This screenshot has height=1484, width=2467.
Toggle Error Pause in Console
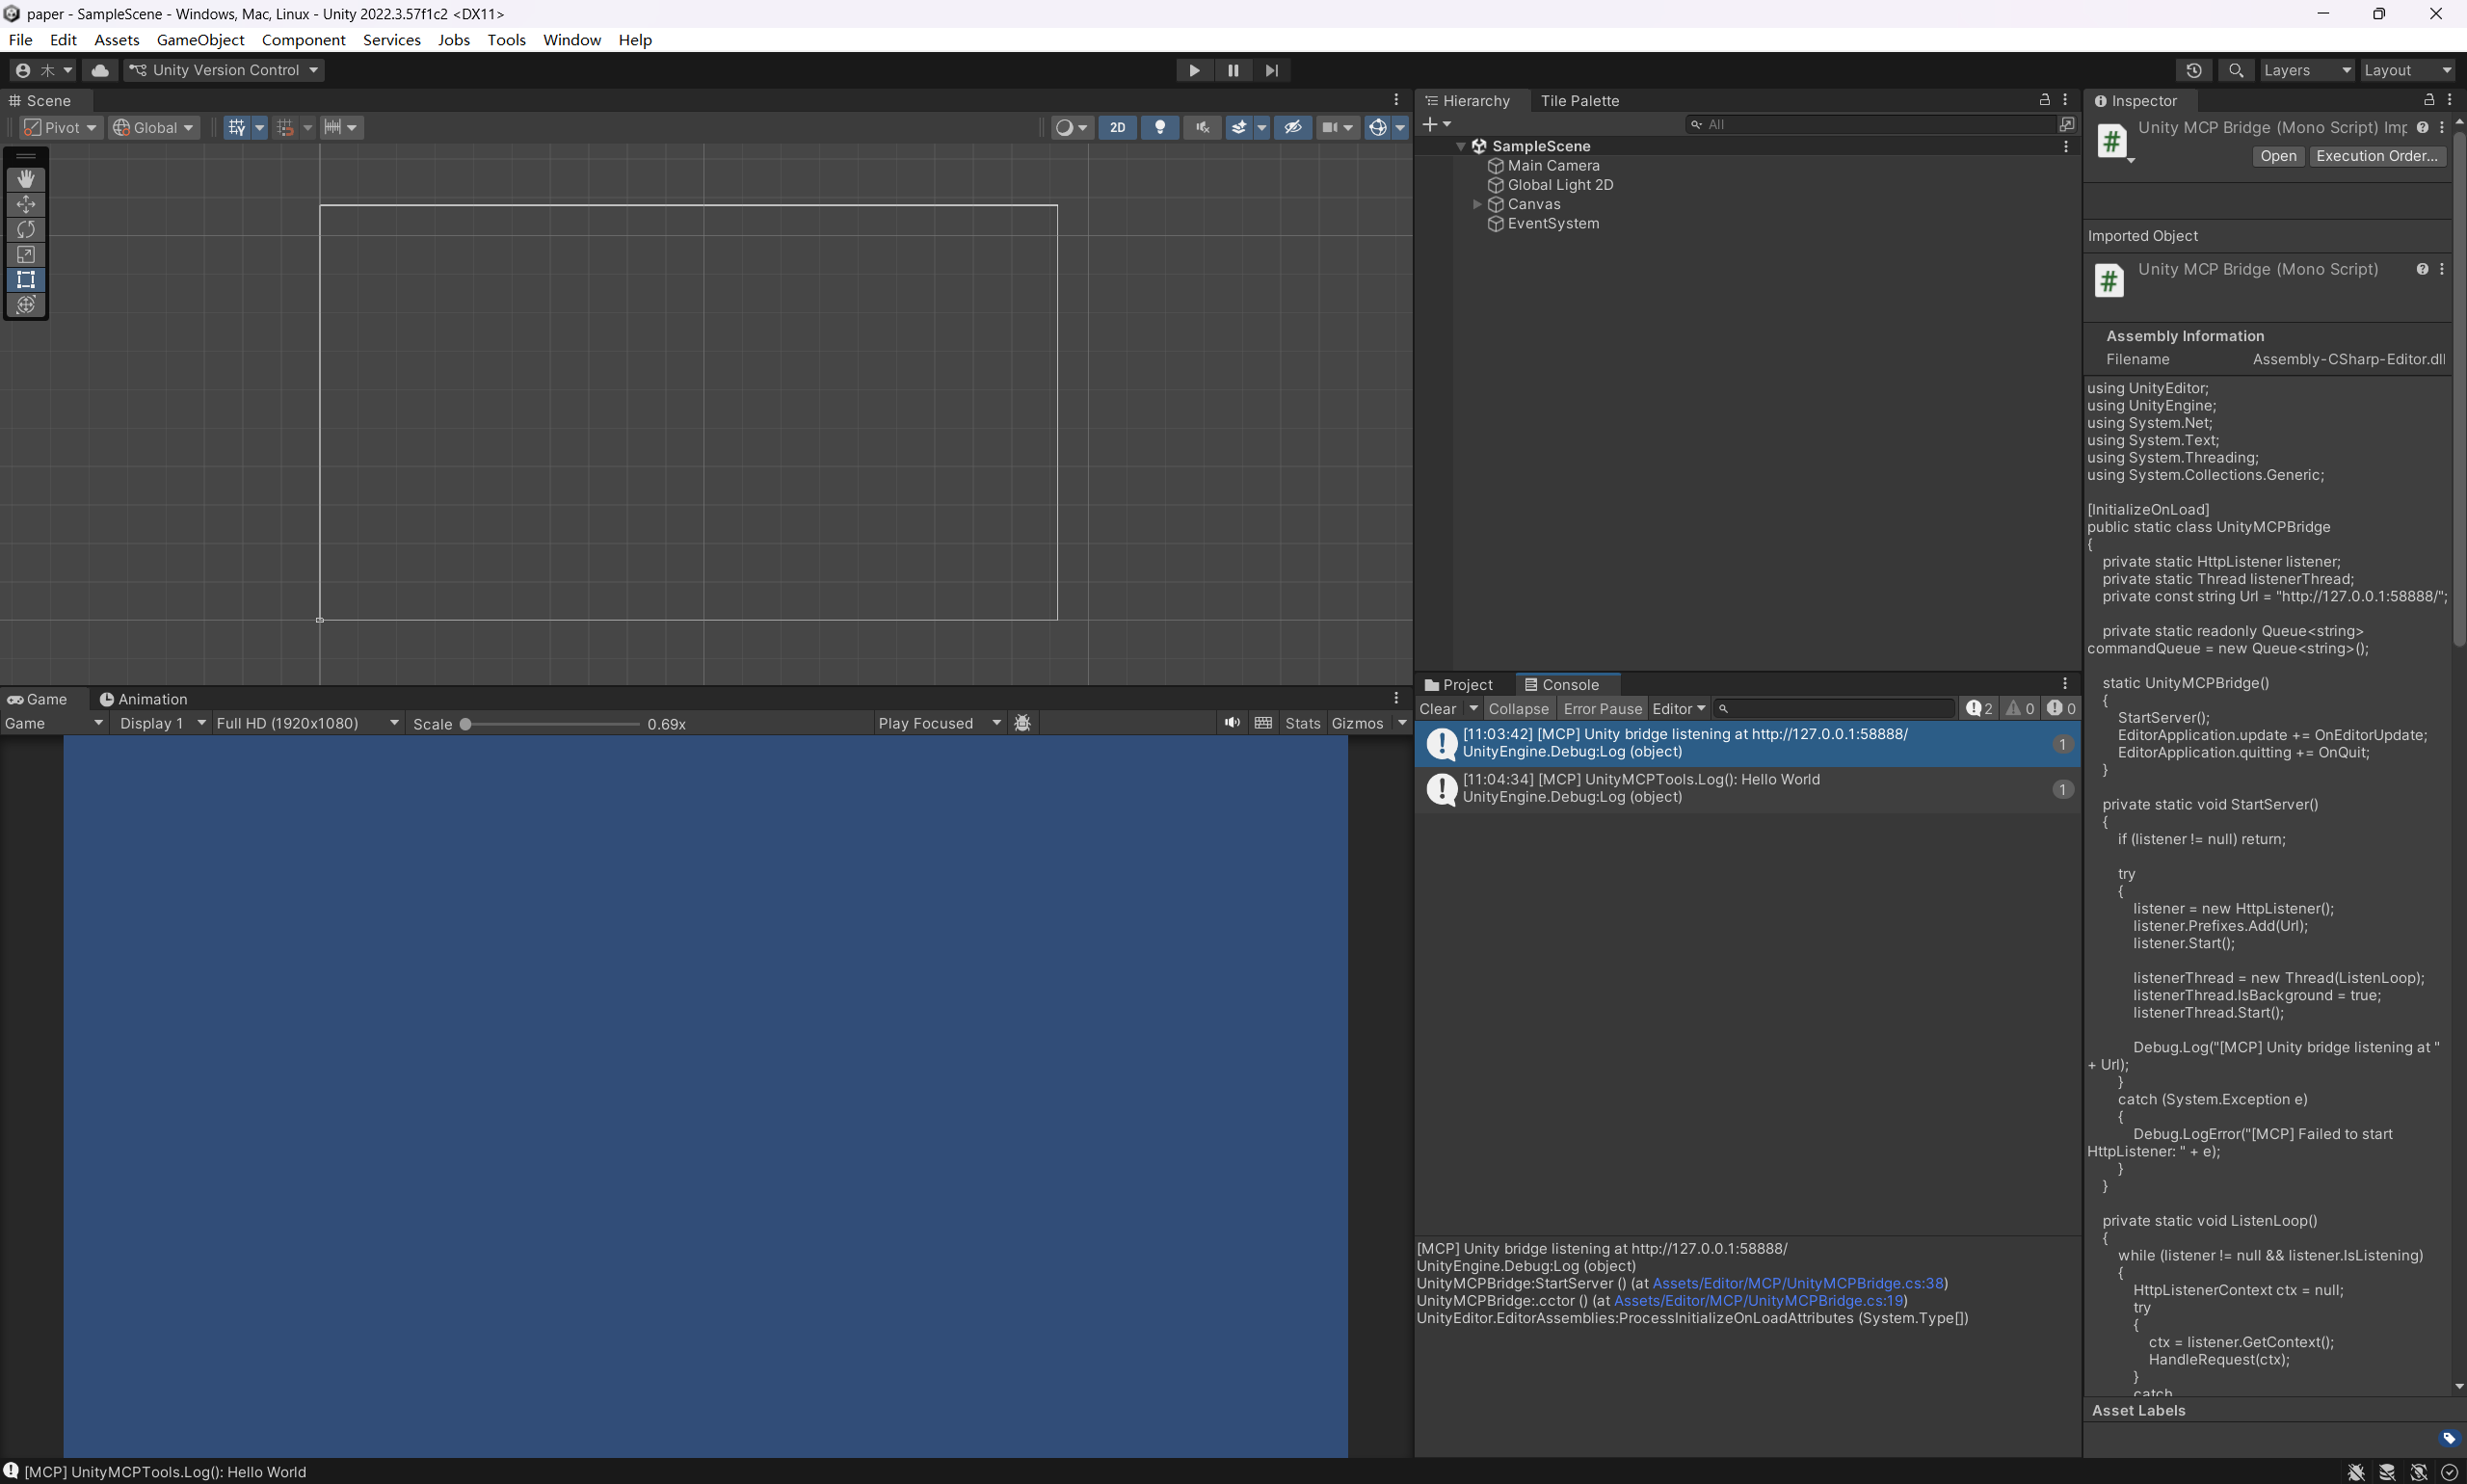point(1602,708)
